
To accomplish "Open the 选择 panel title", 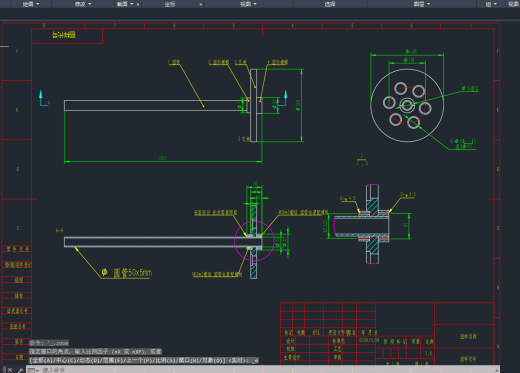I will [330, 4].
